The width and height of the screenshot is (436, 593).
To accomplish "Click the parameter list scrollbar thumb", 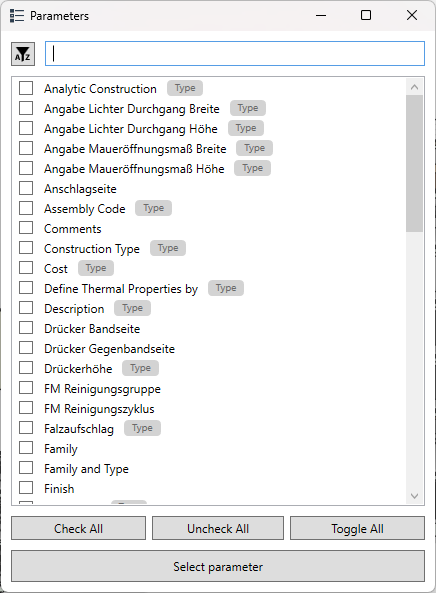I will (x=414, y=163).
